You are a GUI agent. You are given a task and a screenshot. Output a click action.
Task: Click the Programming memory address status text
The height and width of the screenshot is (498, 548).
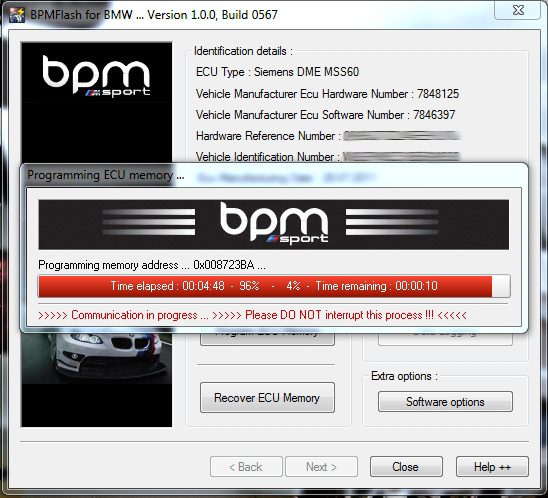click(152, 265)
